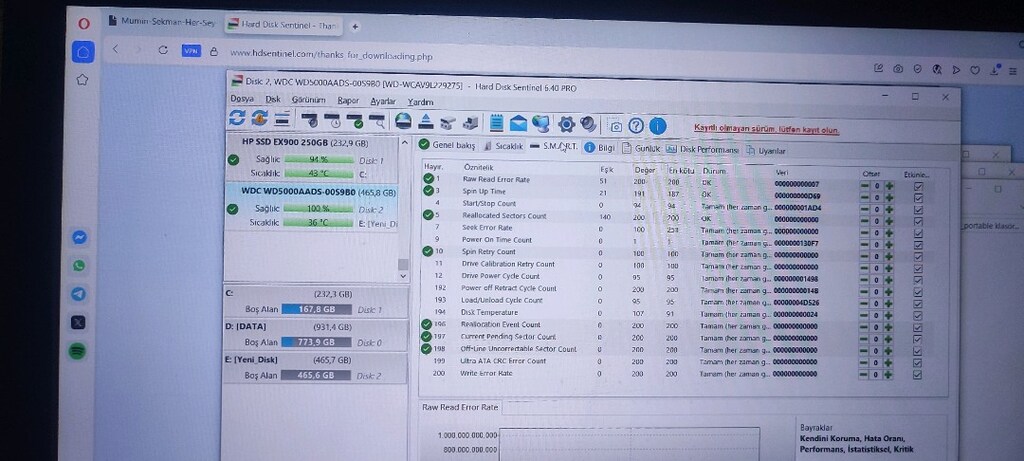Decrease offset with minus for Disk Temperature
The height and width of the screenshot is (461, 1024).
[863, 316]
